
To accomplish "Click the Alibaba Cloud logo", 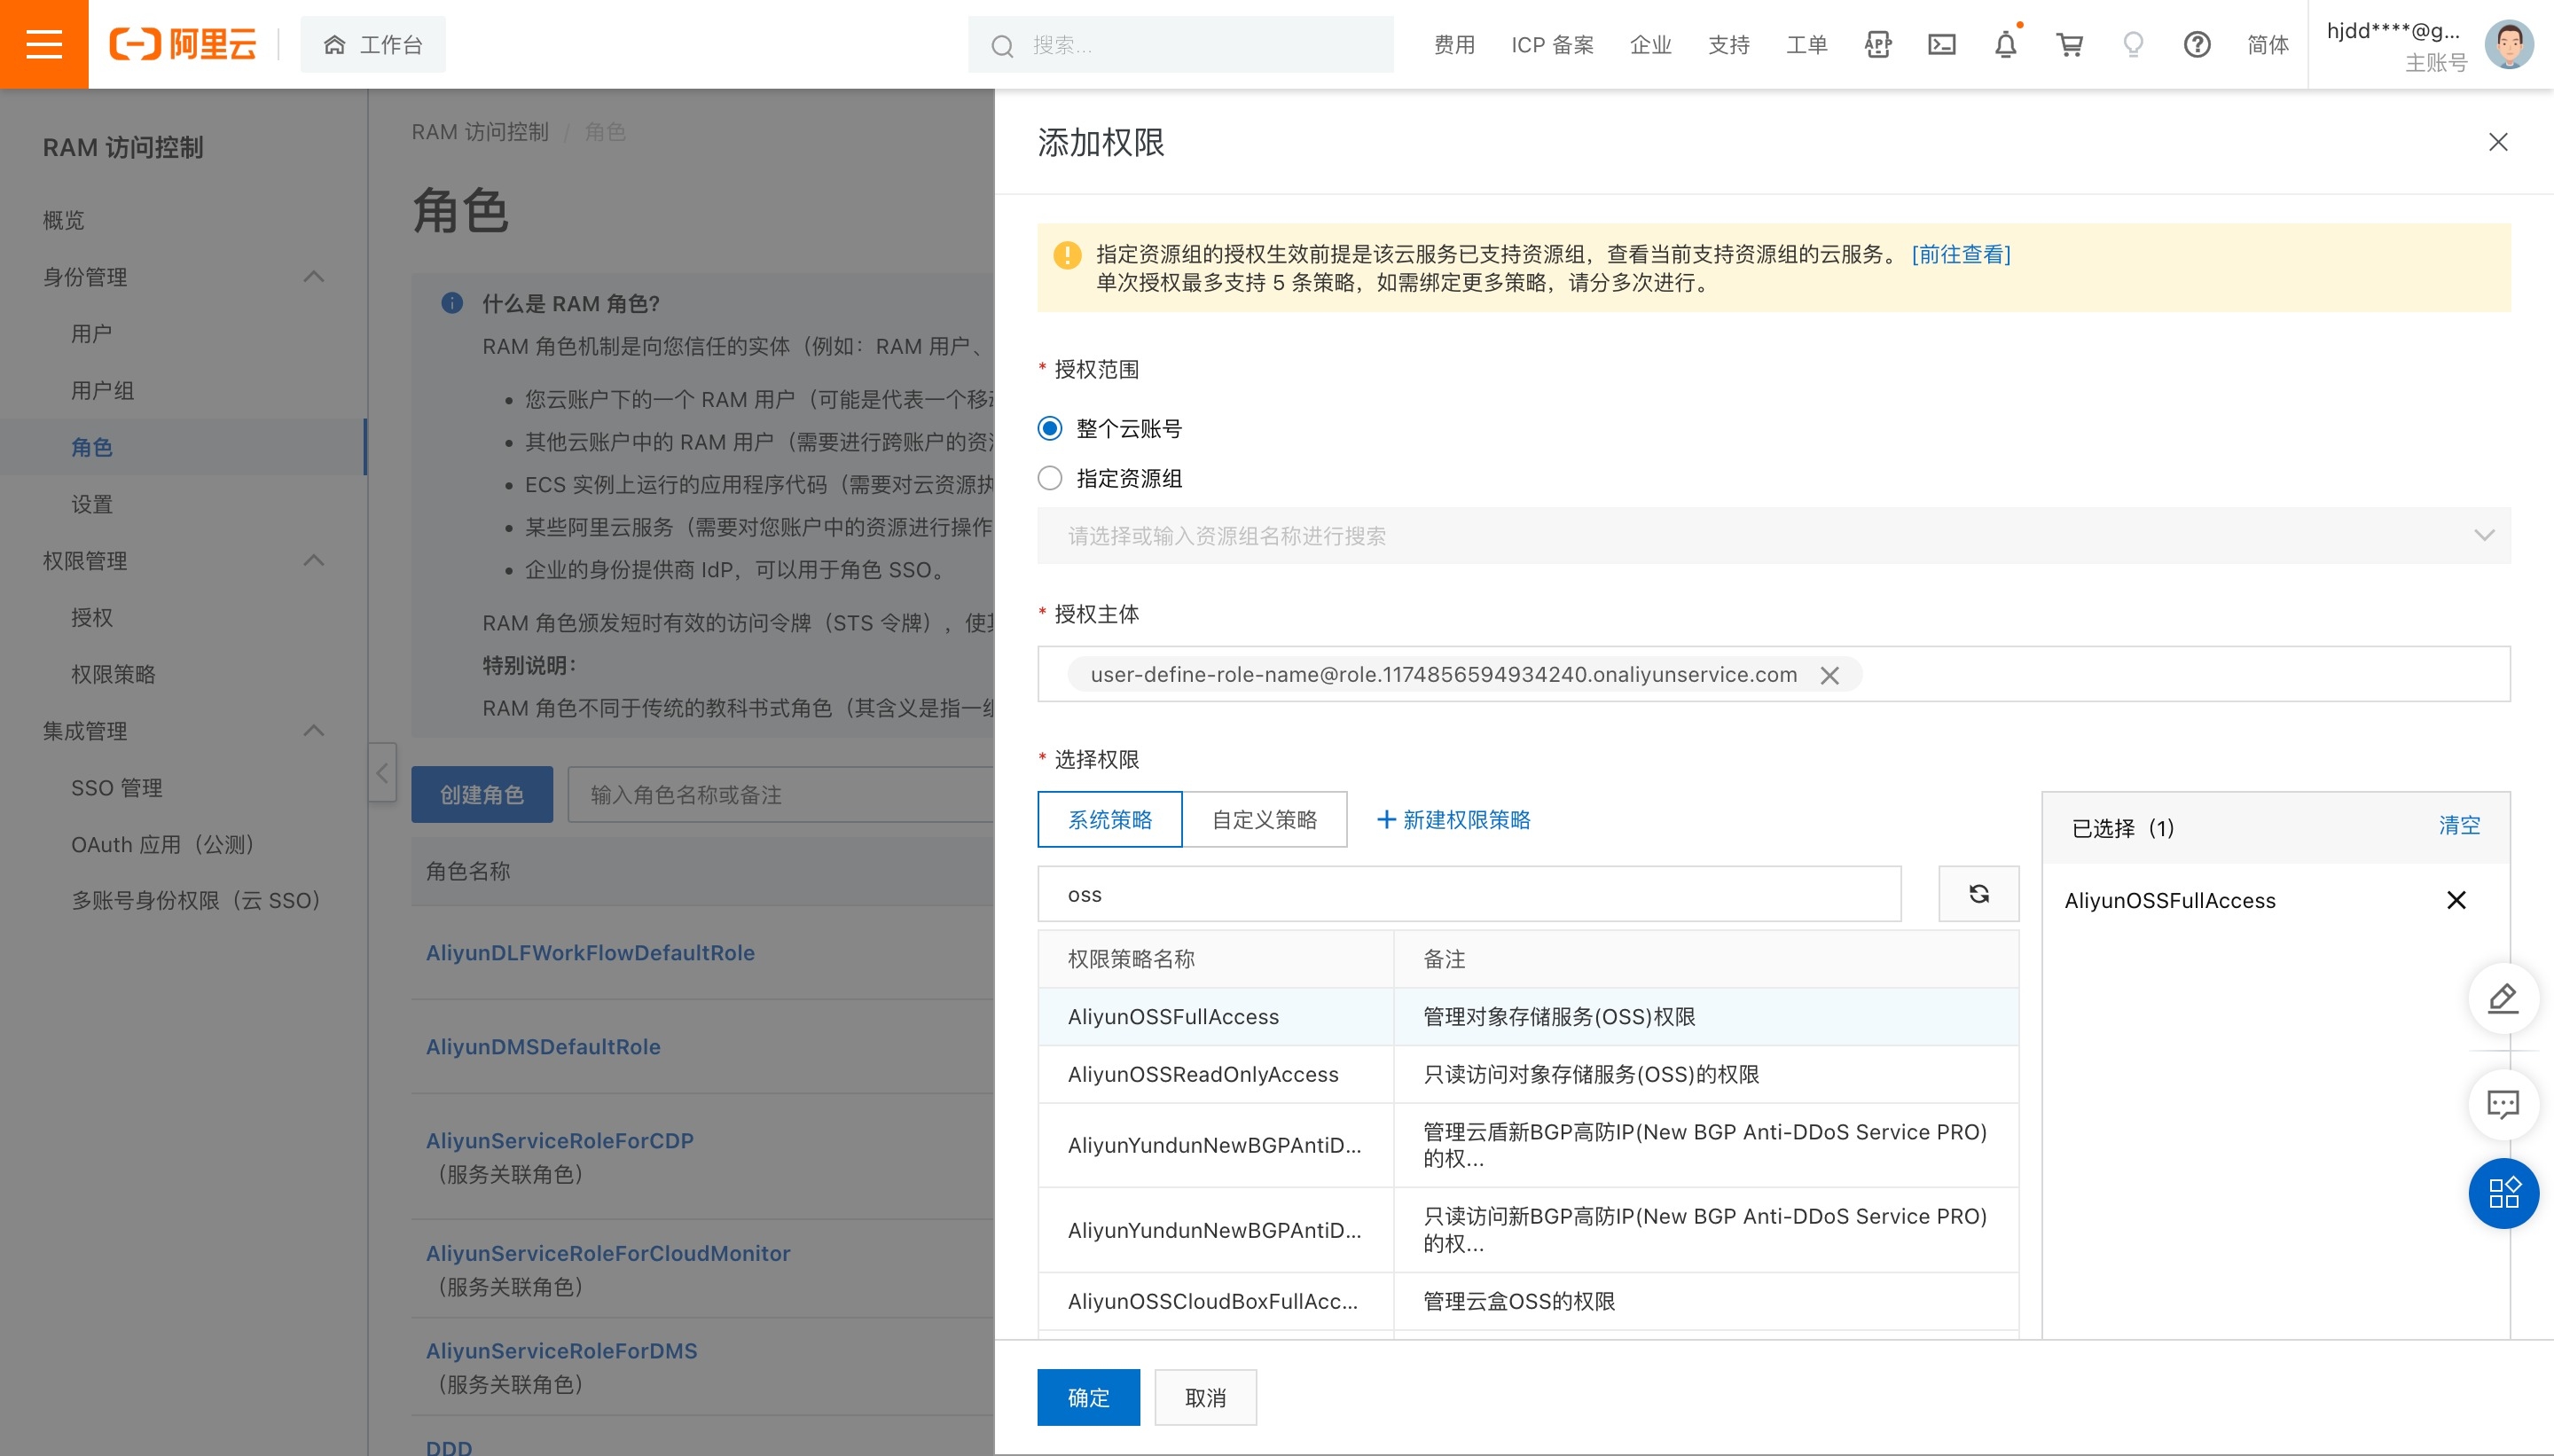I will (183, 44).
